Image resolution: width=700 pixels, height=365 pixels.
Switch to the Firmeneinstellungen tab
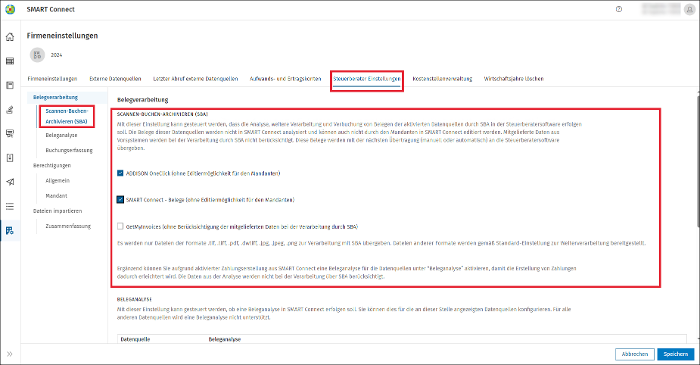point(52,79)
